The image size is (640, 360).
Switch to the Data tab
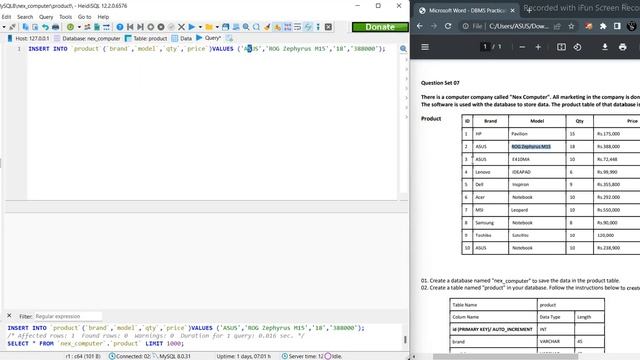[x=182, y=38]
